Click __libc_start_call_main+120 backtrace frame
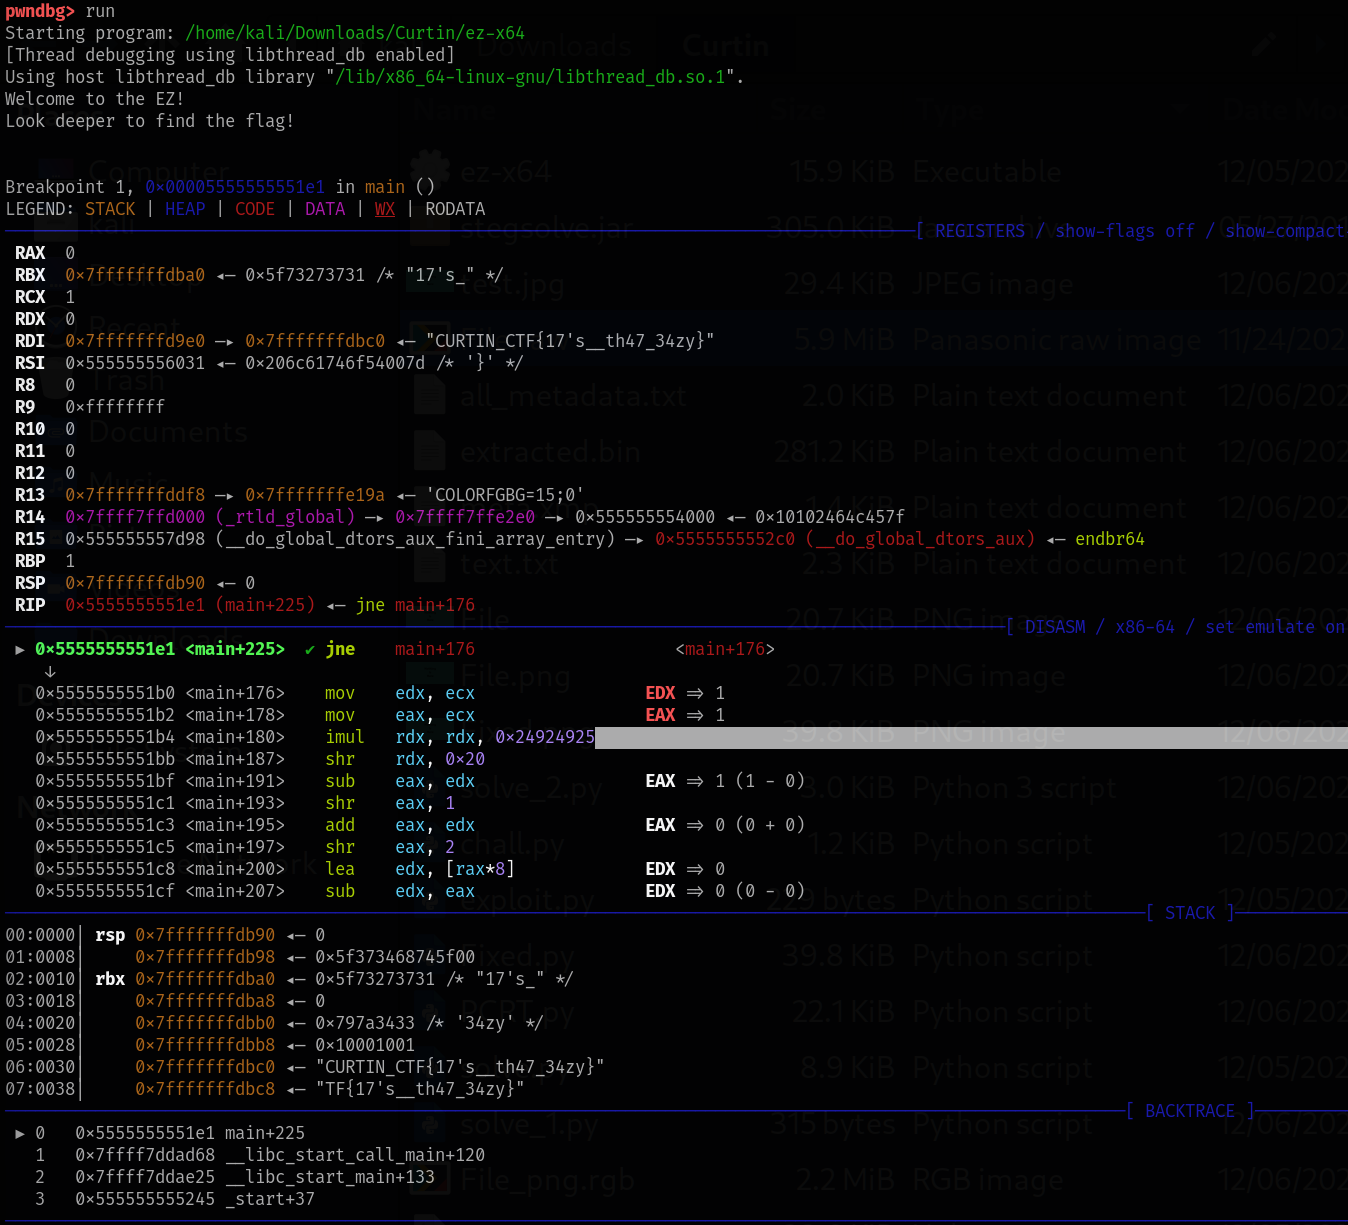This screenshot has width=1348, height=1225. coord(355,1155)
